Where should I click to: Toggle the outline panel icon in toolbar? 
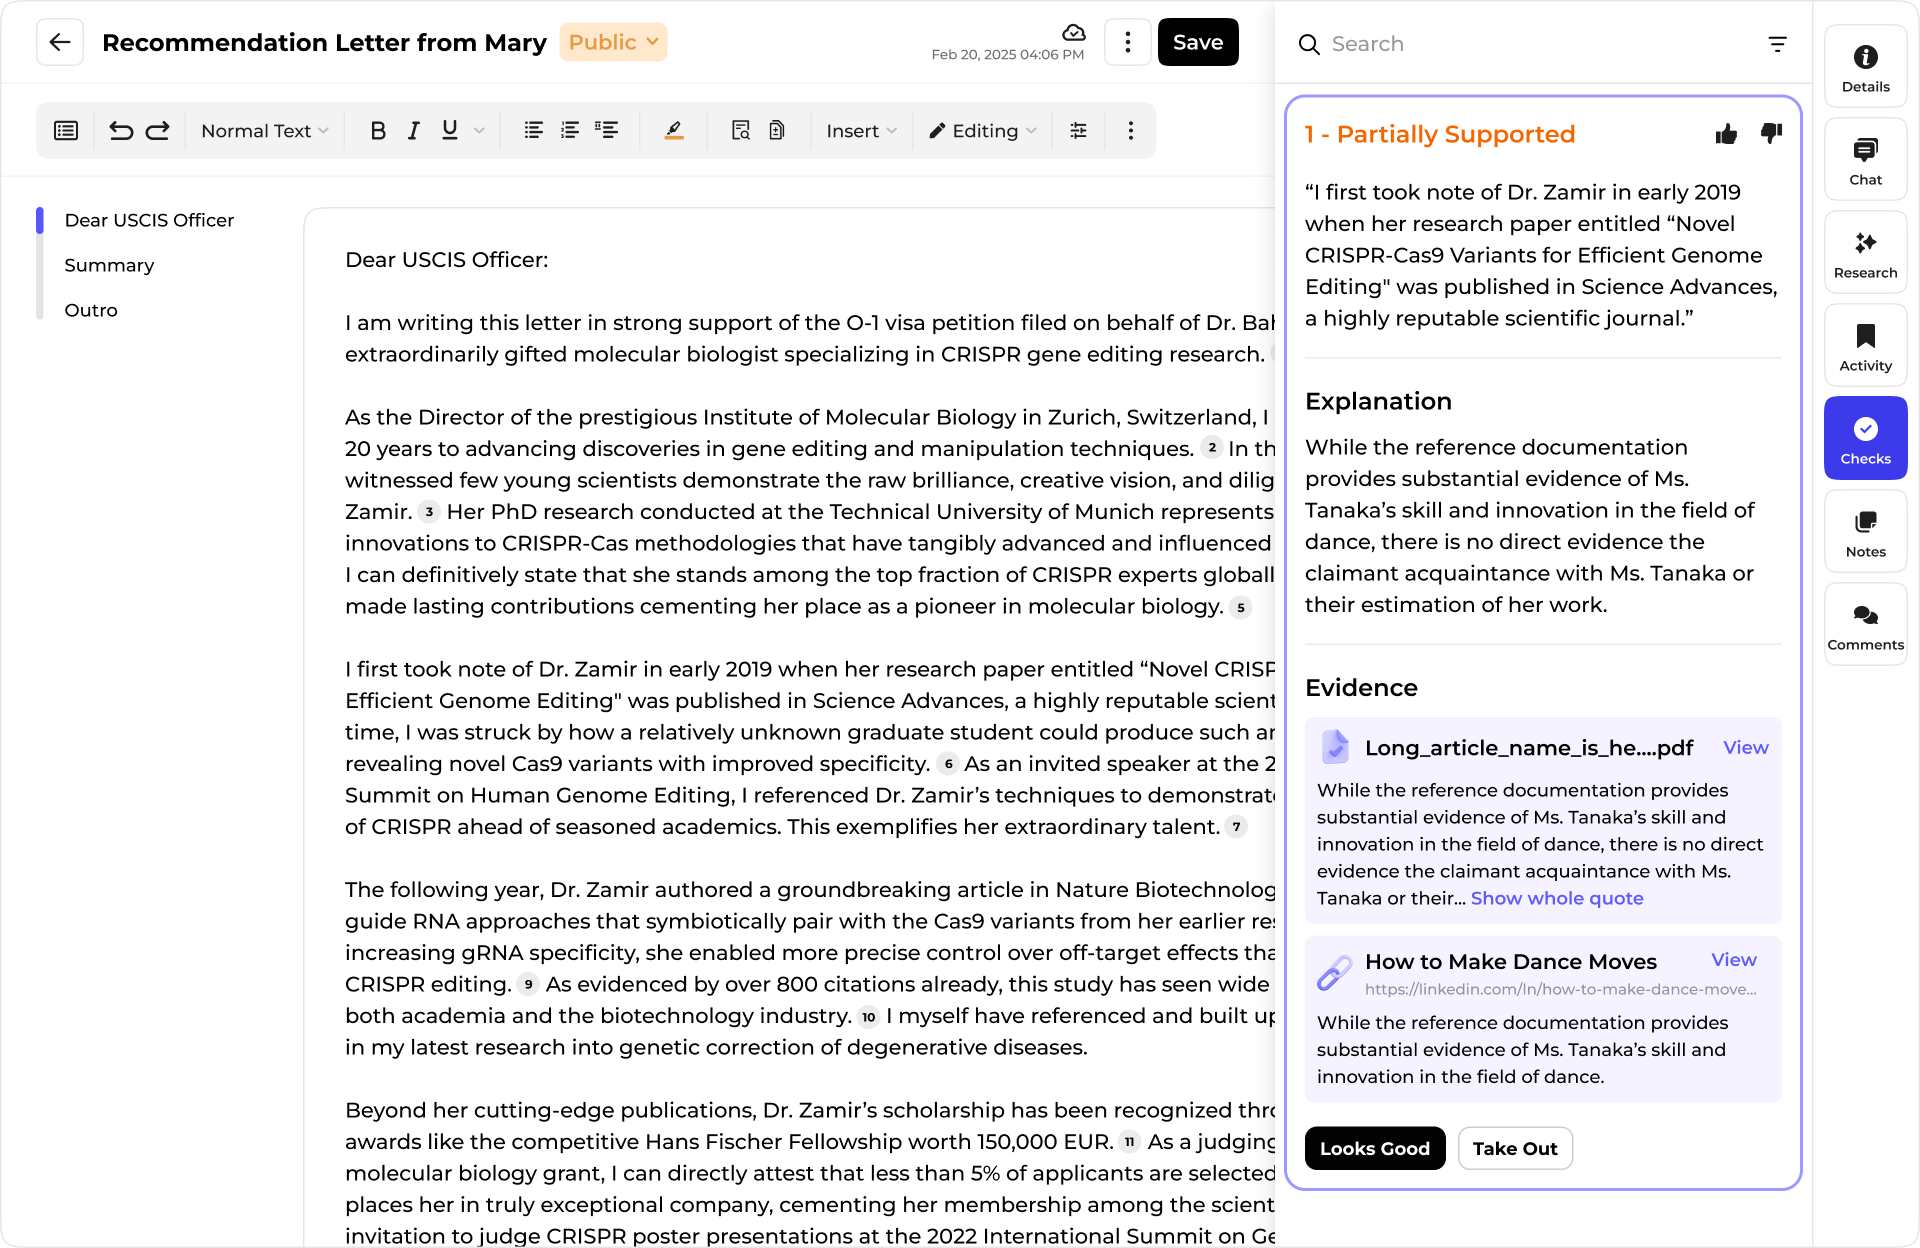pos(66,131)
